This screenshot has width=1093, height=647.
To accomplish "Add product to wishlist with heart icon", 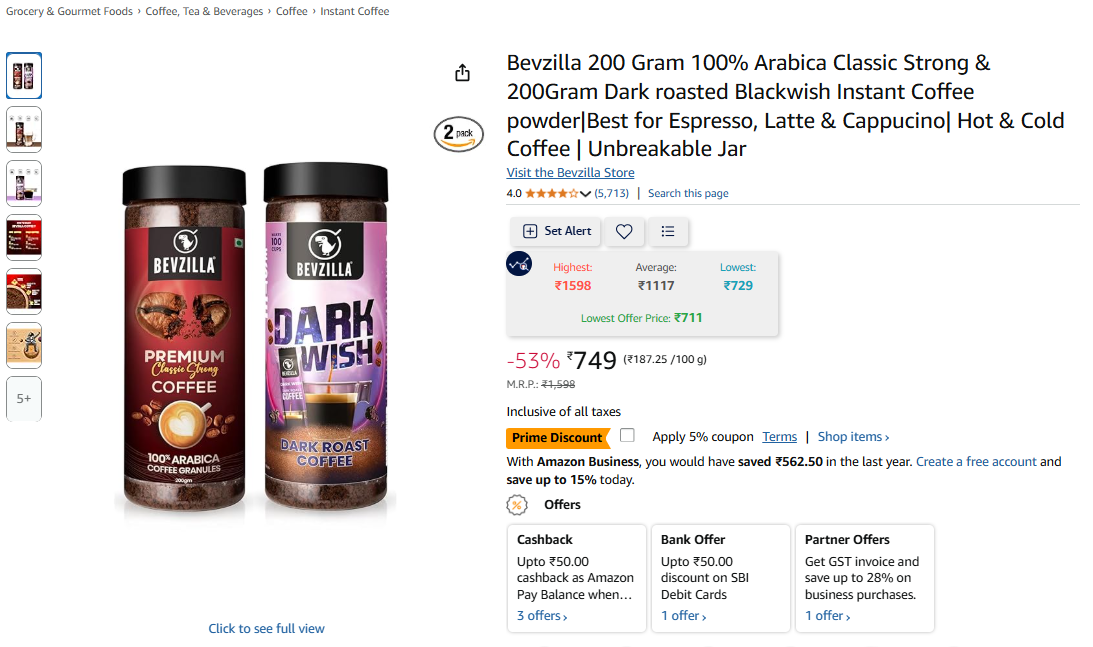I will pyautogui.click(x=624, y=231).
